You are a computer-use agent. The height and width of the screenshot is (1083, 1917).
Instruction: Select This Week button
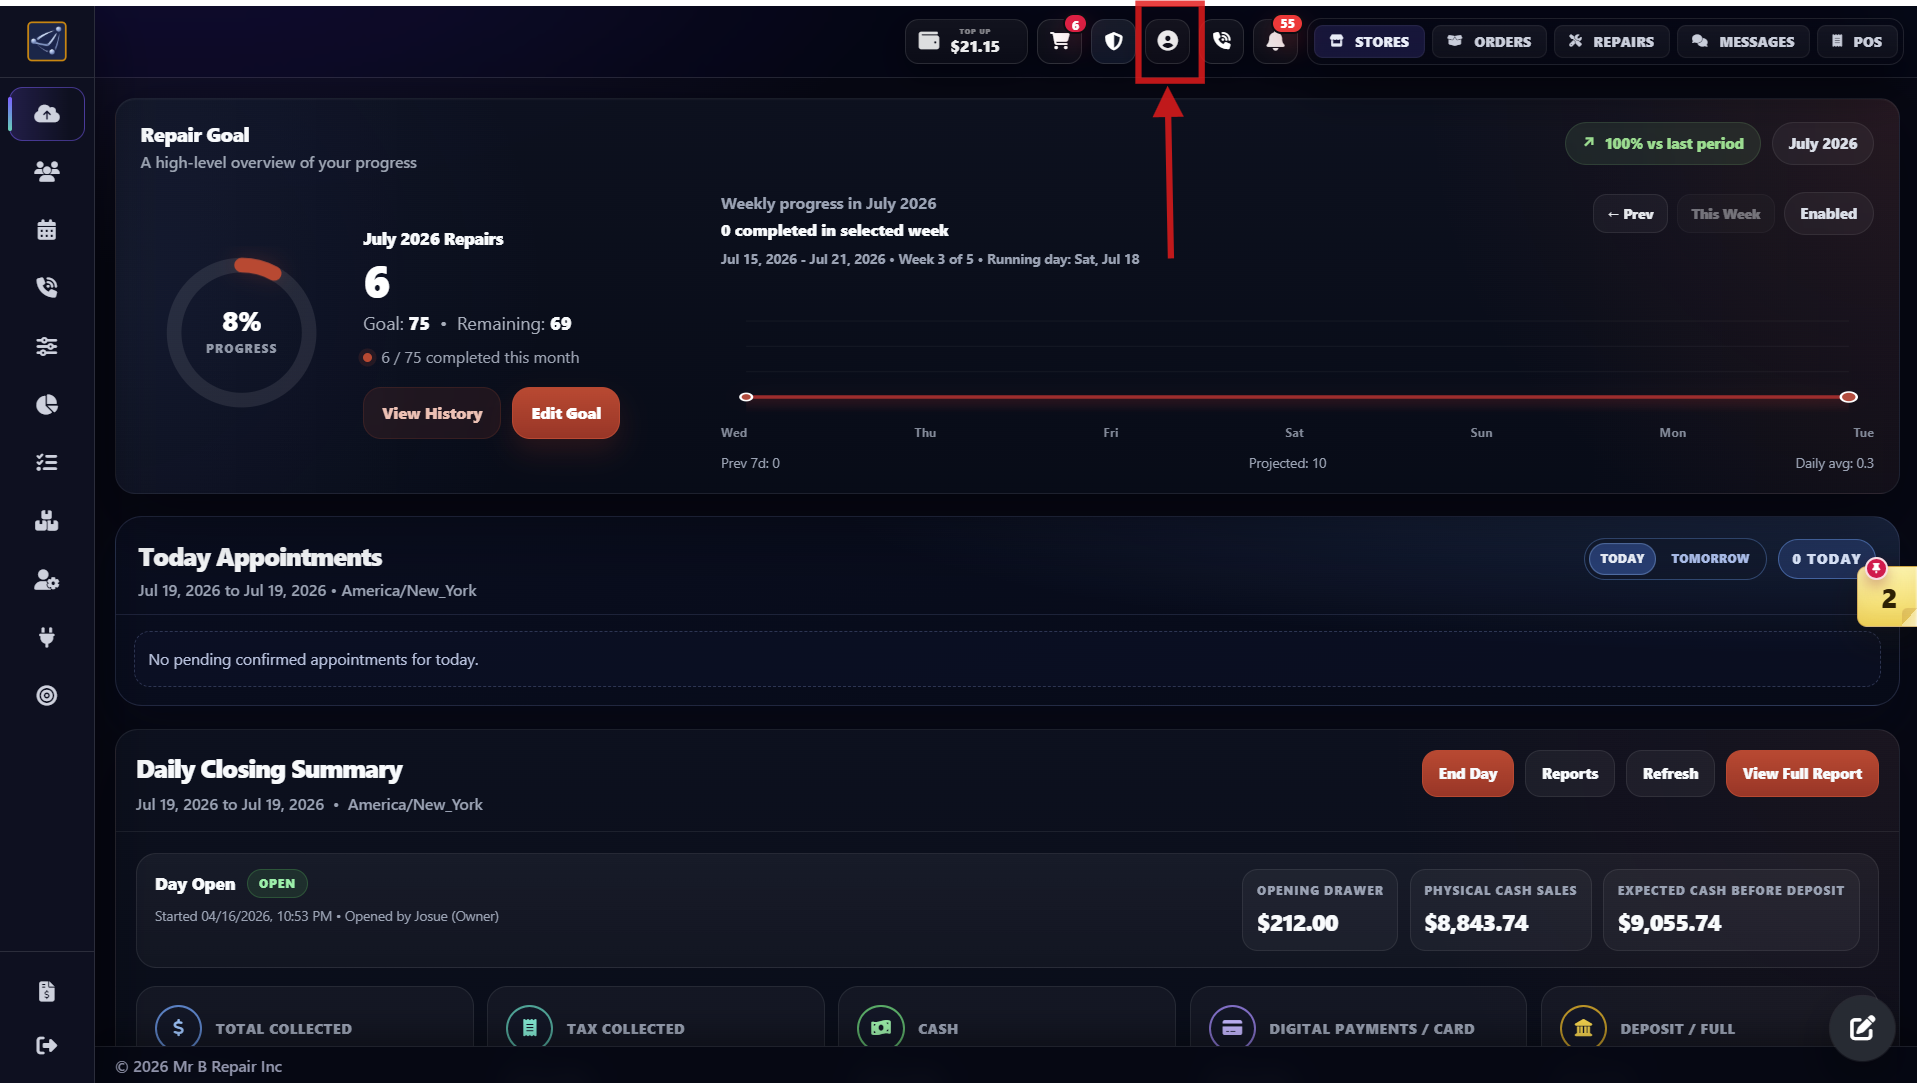1725,214
